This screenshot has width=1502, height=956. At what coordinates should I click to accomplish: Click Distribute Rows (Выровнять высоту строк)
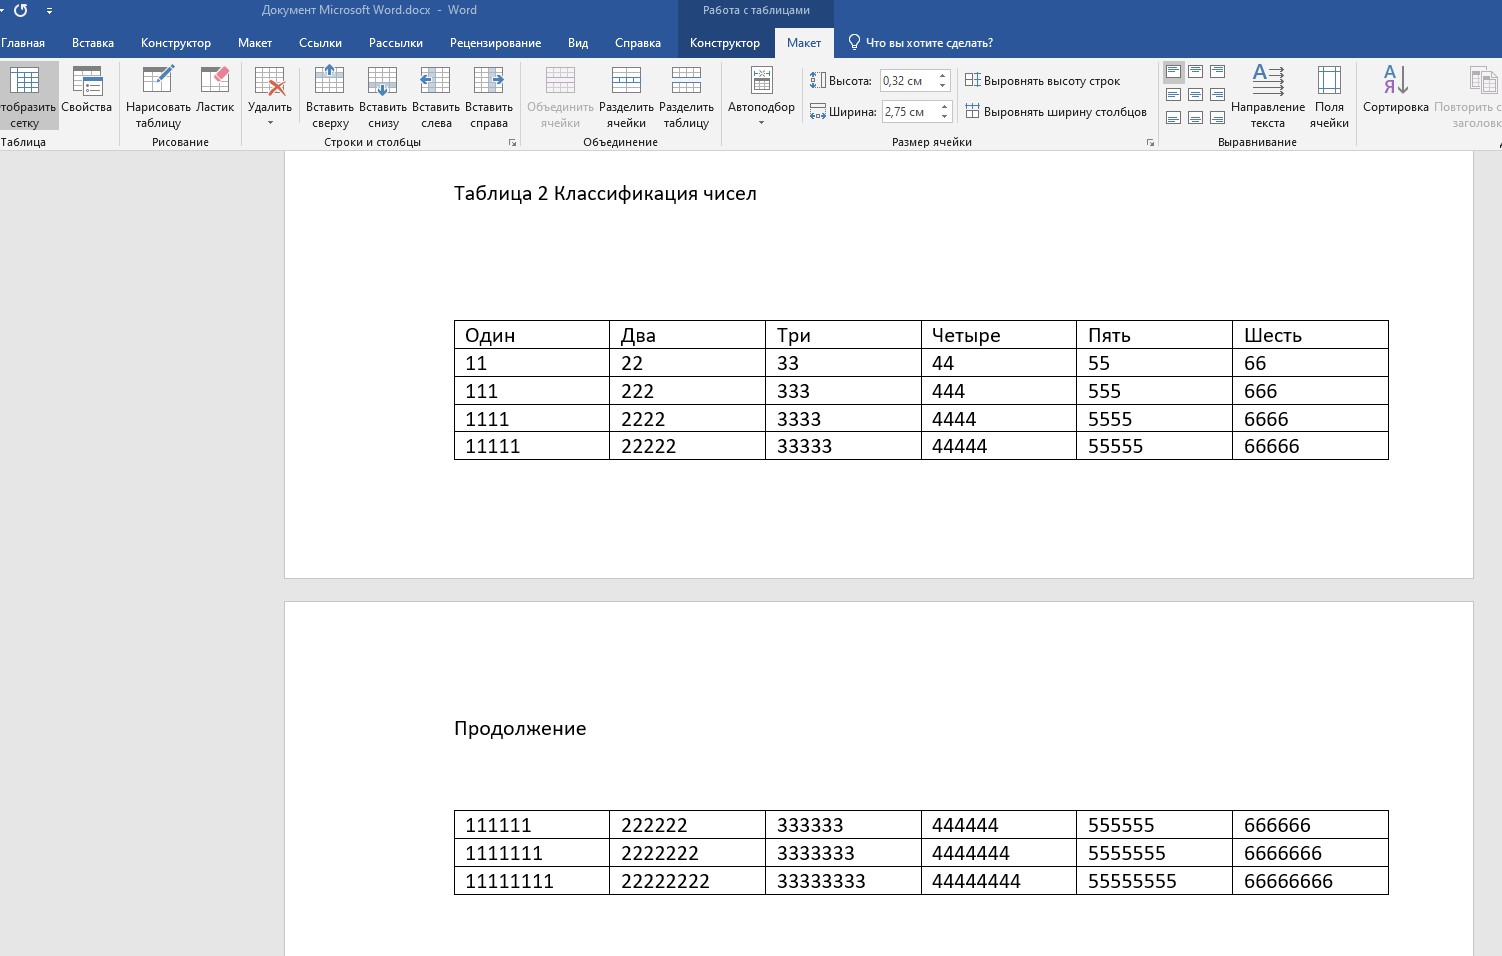pos(1042,81)
